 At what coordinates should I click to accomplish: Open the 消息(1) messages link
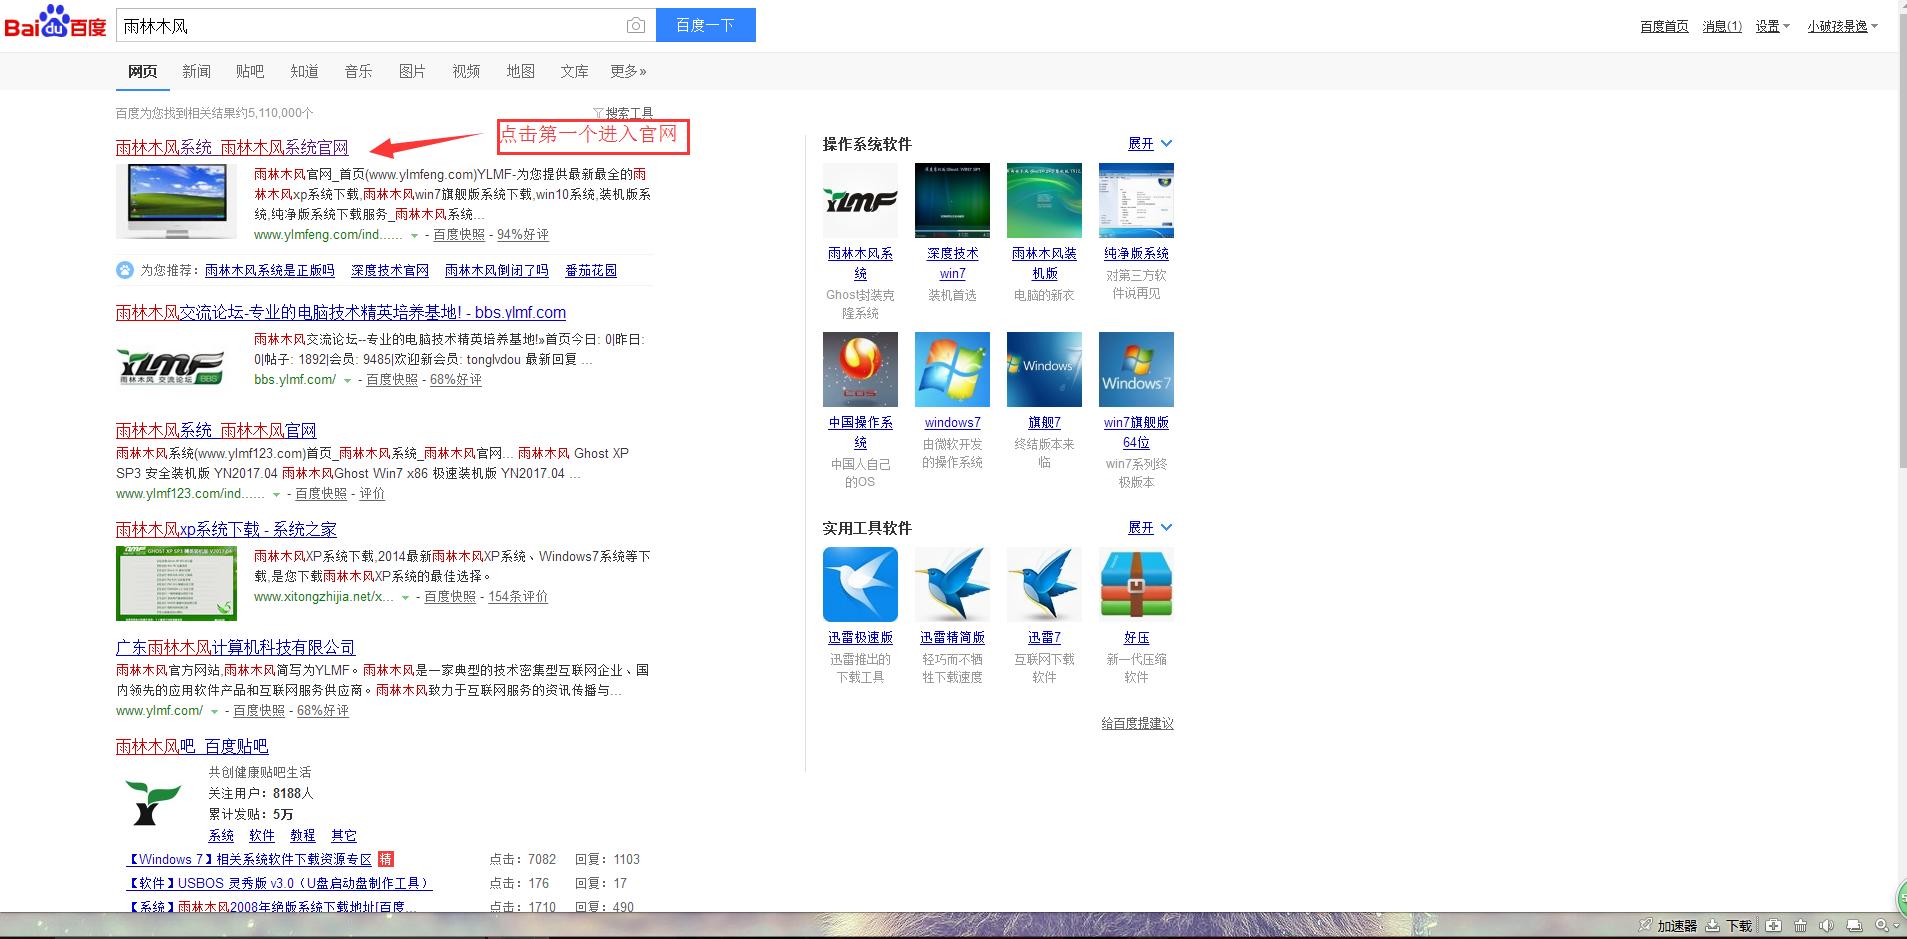click(x=1721, y=26)
